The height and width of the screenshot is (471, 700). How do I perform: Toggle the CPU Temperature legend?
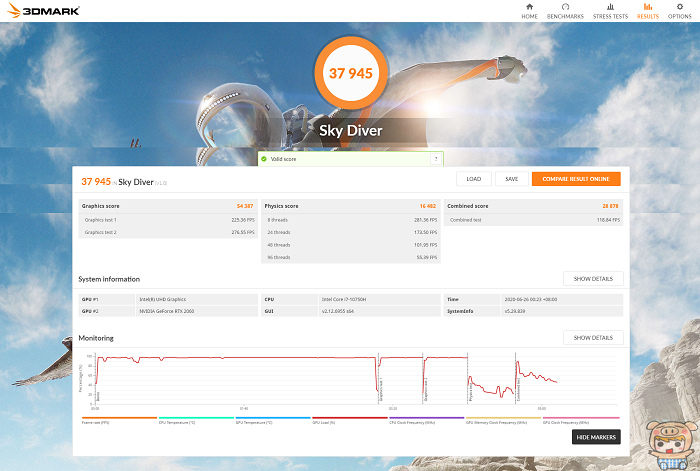click(196, 420)
